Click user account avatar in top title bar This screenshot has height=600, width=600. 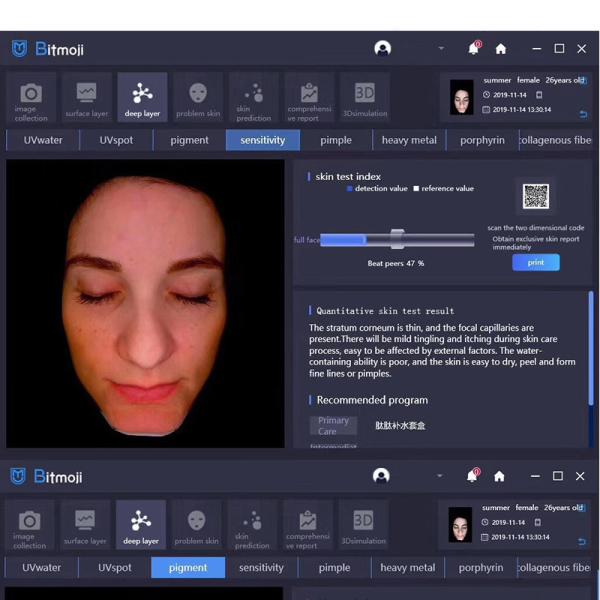click(382, 49)
